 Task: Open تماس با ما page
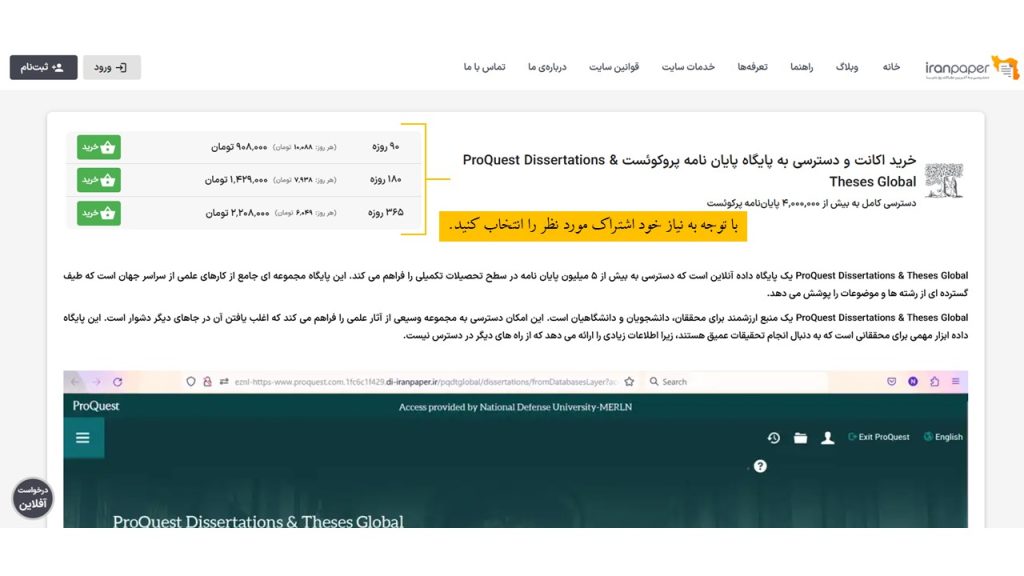tap(485, 67)
